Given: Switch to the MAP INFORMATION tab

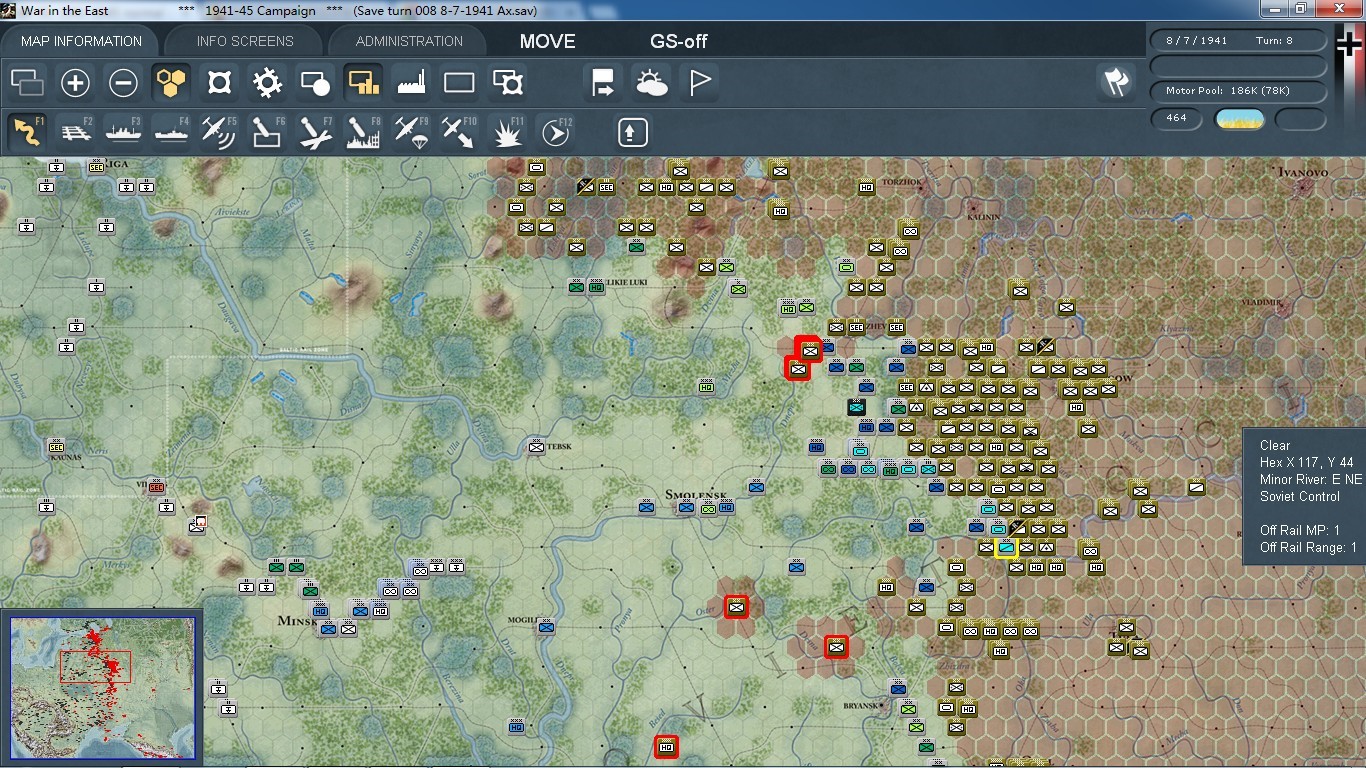Looking at the screenshot, I should pyautogui.click(x=81, y=41).
